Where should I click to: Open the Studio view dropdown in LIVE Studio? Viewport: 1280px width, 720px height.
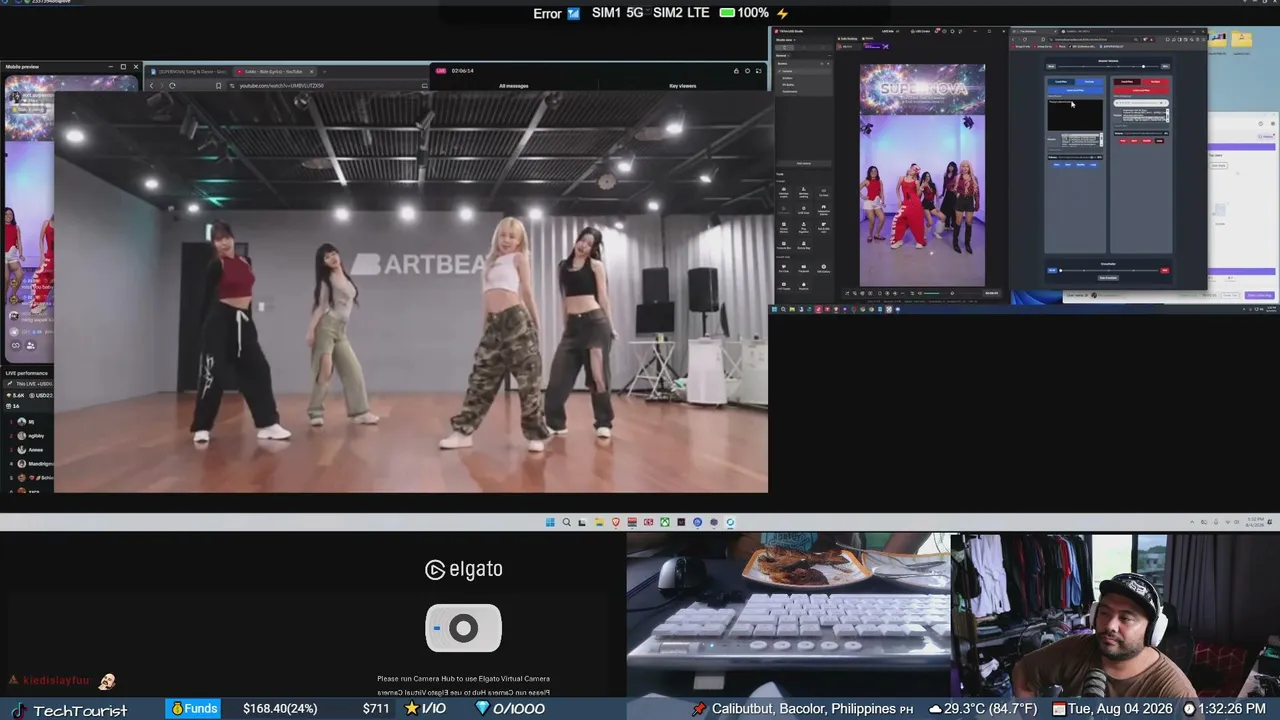point(784,40)
